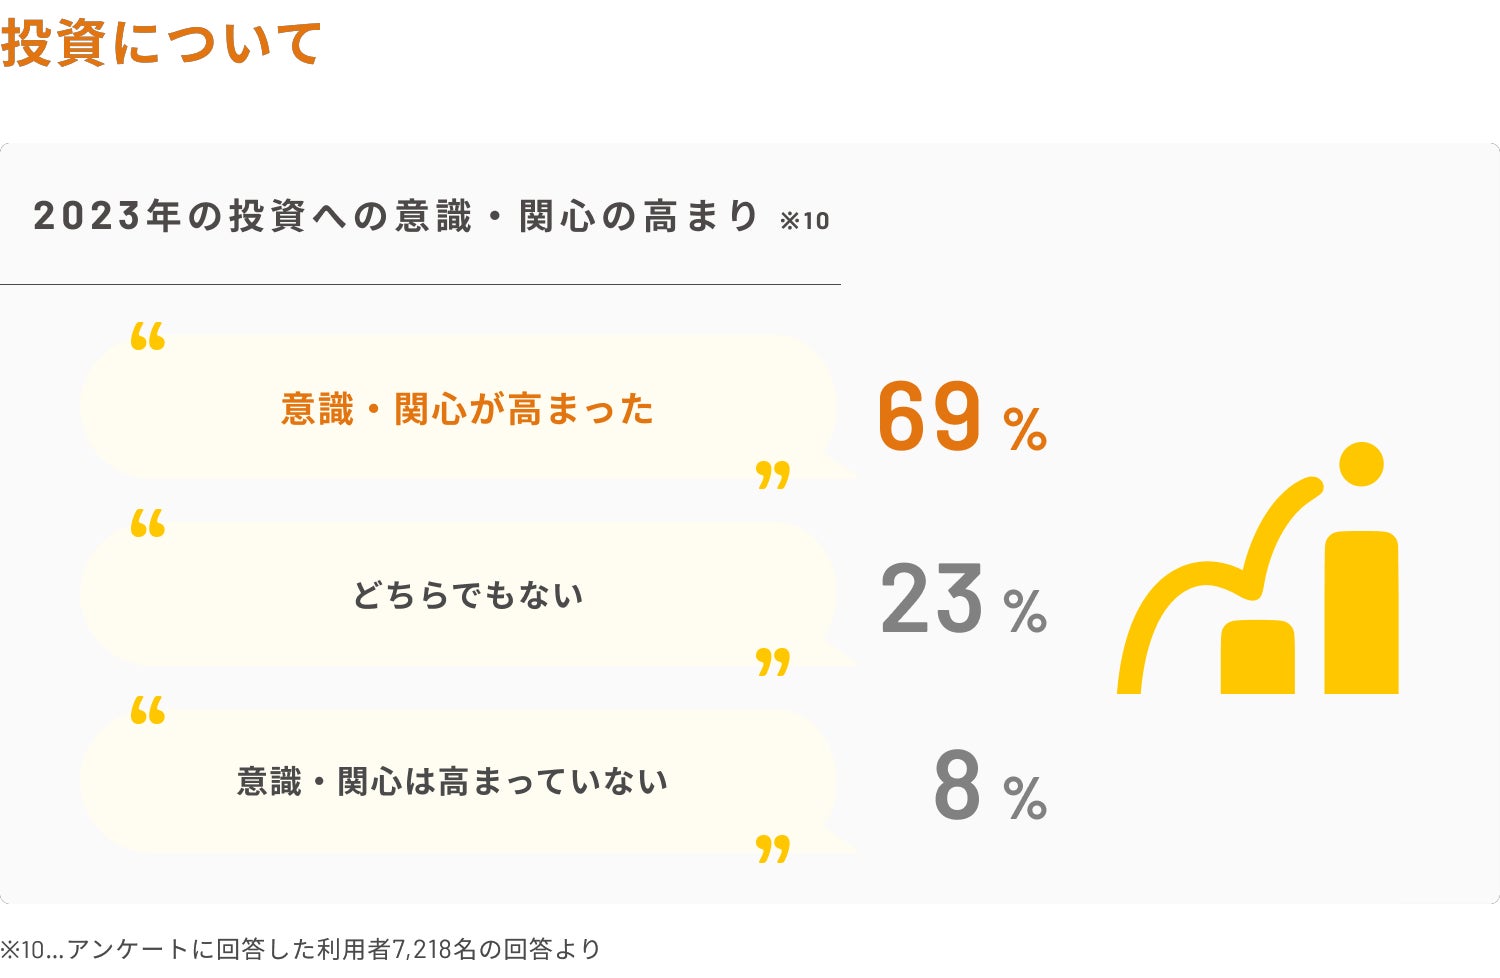1500x978 pixels.
Task: Click the ※10 footnote marker beside the title
Action: tap(804, 220)
